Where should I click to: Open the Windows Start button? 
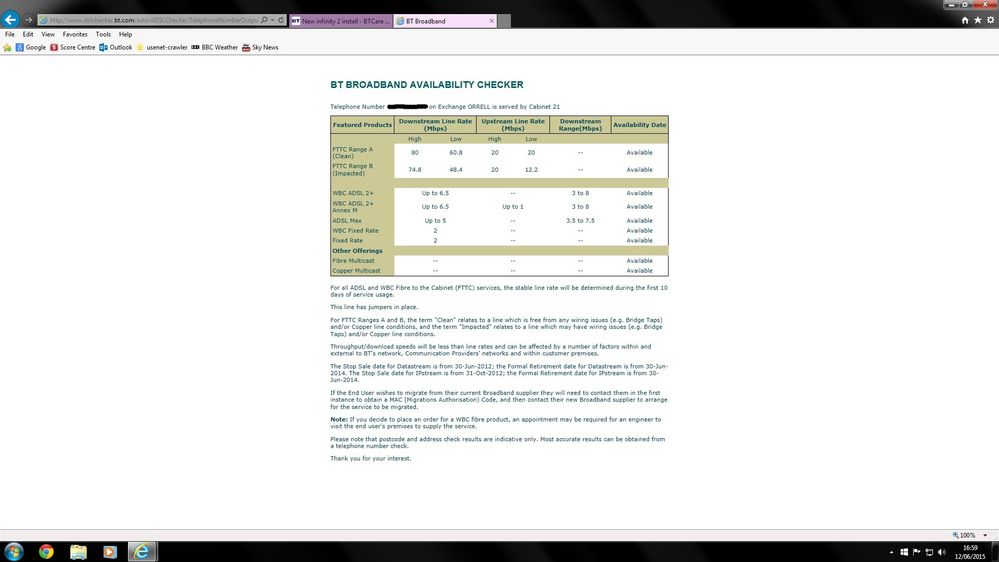(13, 552)
